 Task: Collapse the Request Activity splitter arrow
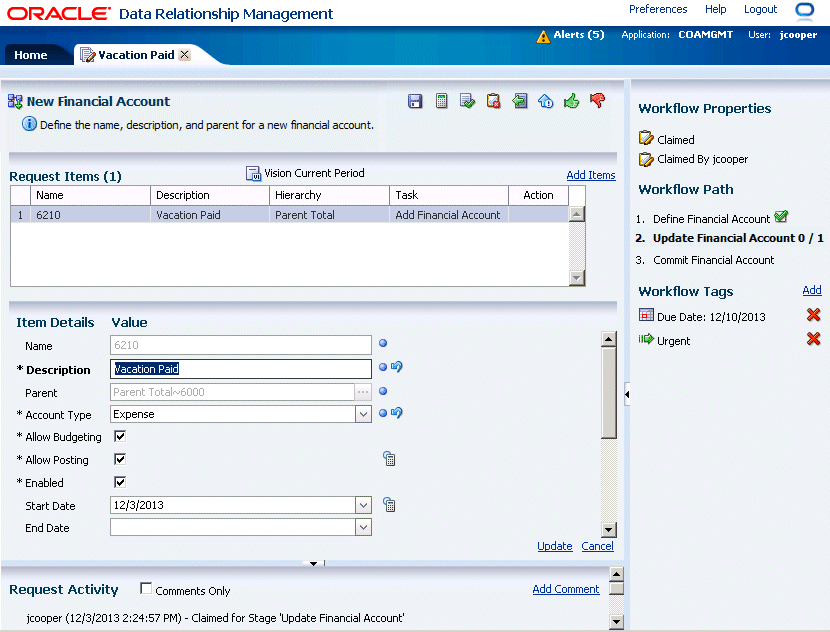[313, 564]
